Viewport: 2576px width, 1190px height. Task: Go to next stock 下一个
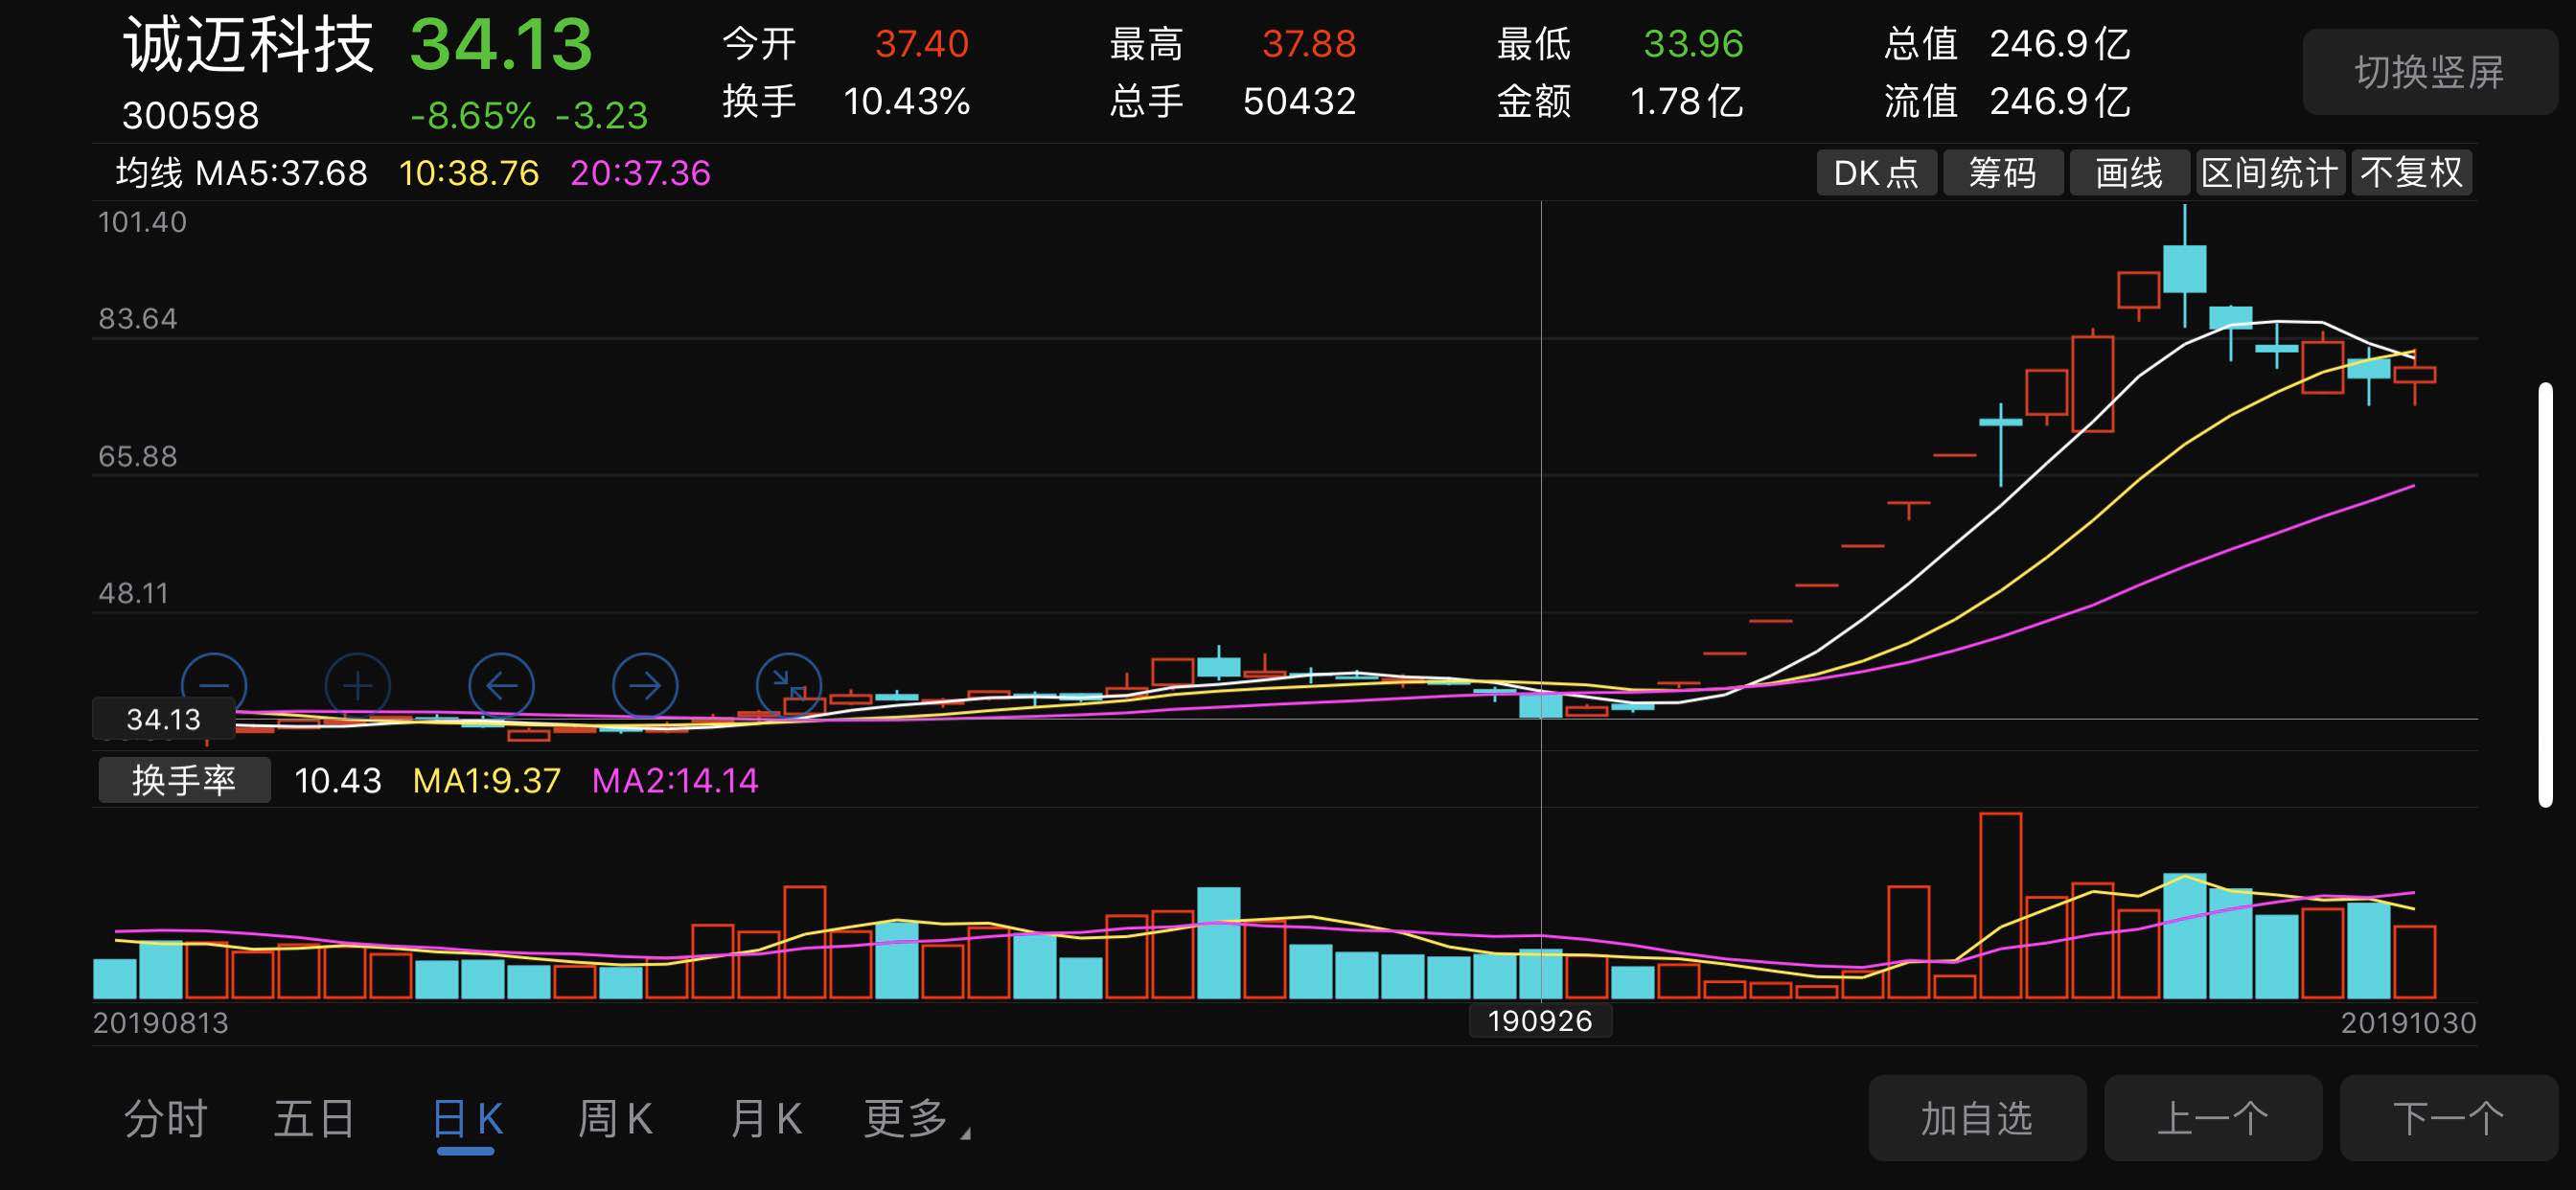point(2449,1118)
